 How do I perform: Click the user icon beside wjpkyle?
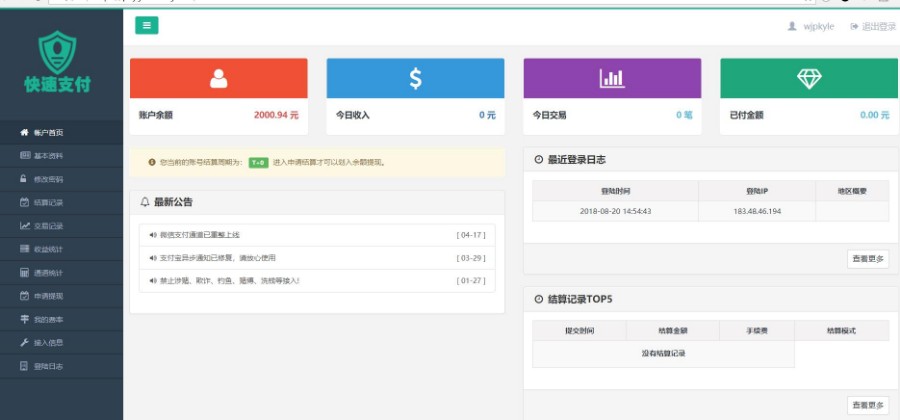click(x=792, y=26)
